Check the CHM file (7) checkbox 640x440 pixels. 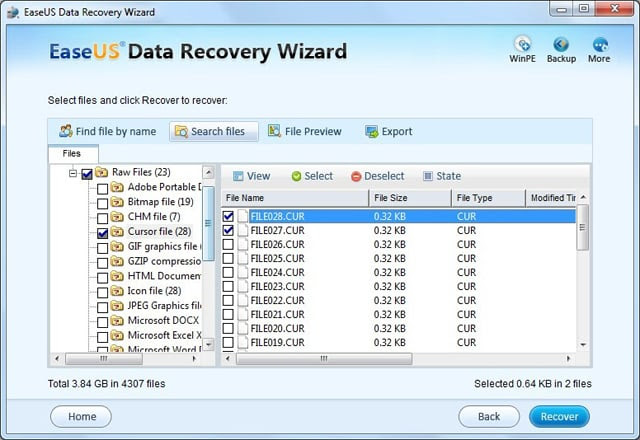pyautogui.click(x=102, y=218)
